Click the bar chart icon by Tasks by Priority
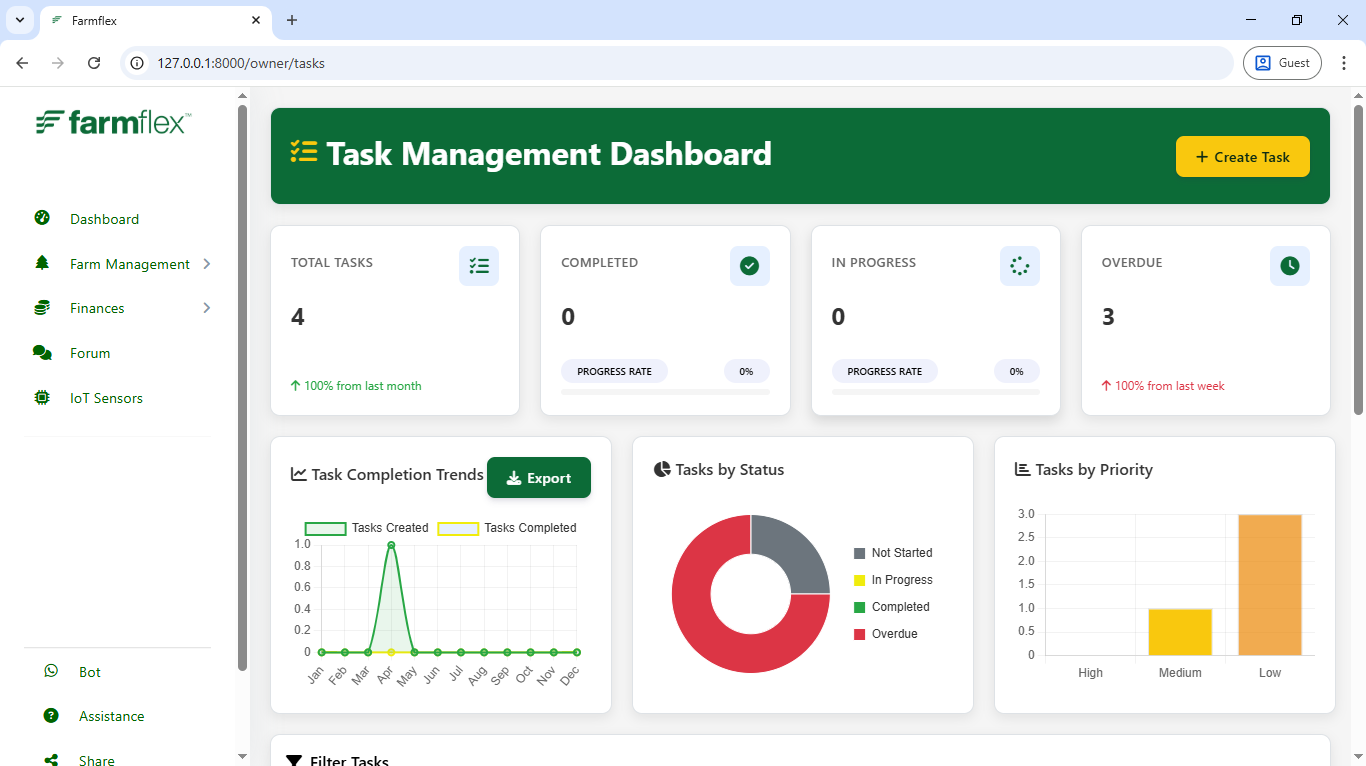 pos(1022,469)
